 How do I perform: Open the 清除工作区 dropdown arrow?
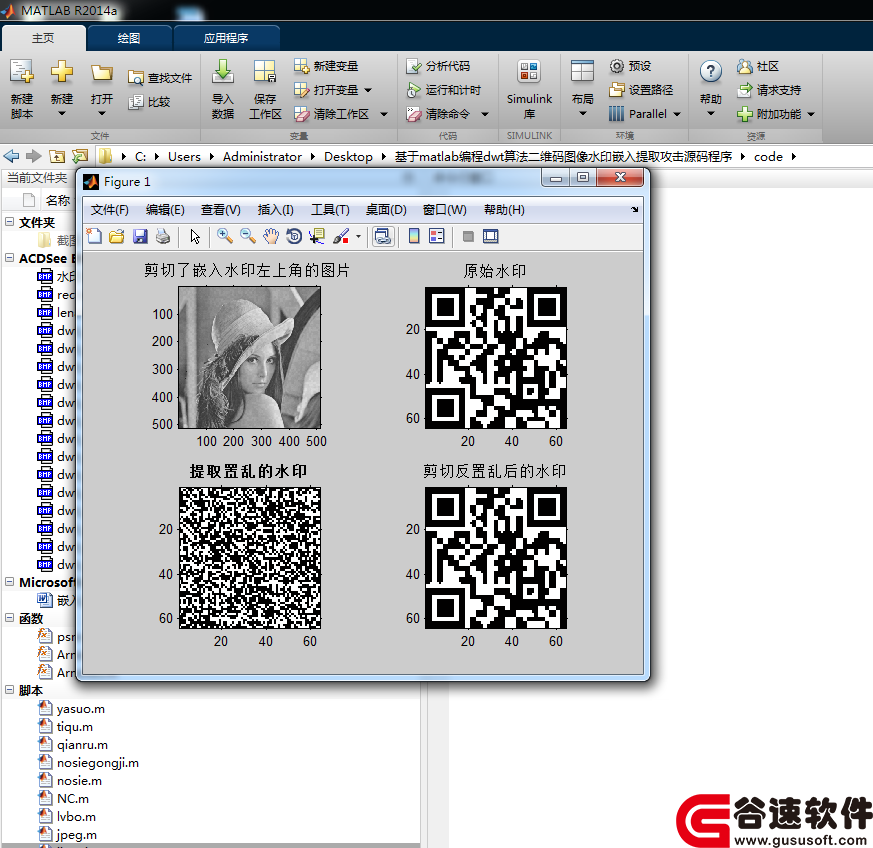point(384,114)
